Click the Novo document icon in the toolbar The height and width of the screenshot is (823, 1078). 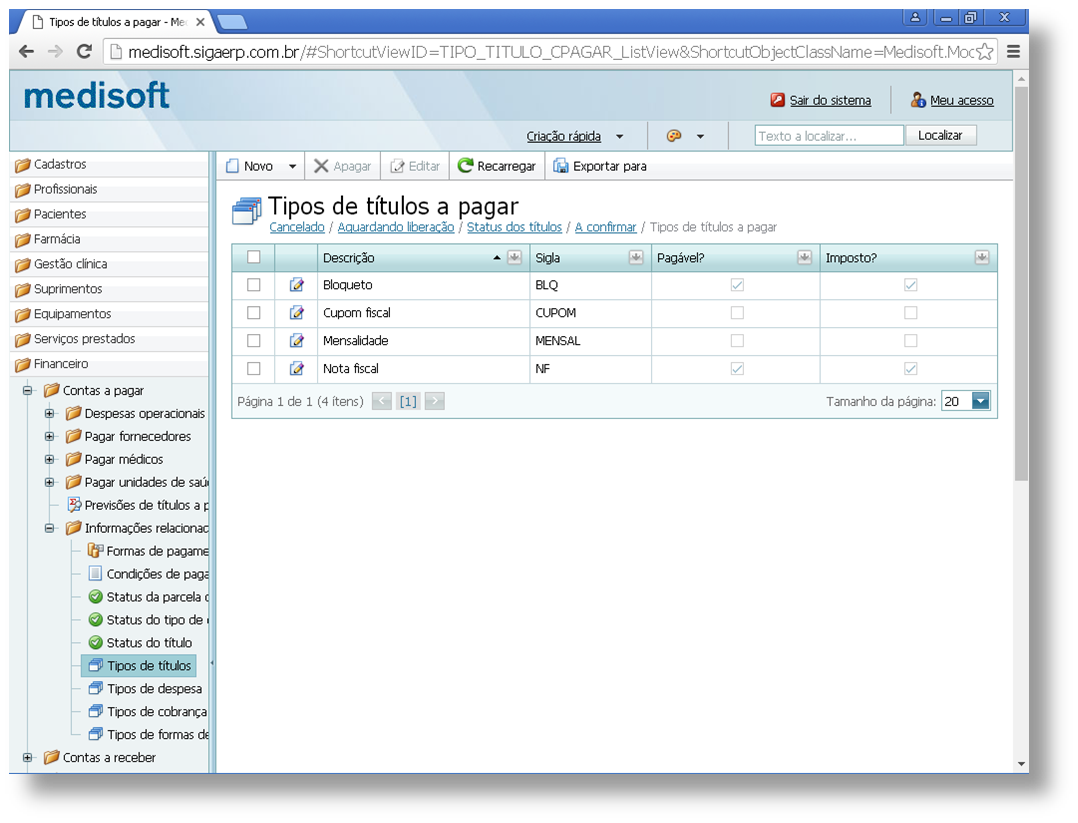click(232, 166)
